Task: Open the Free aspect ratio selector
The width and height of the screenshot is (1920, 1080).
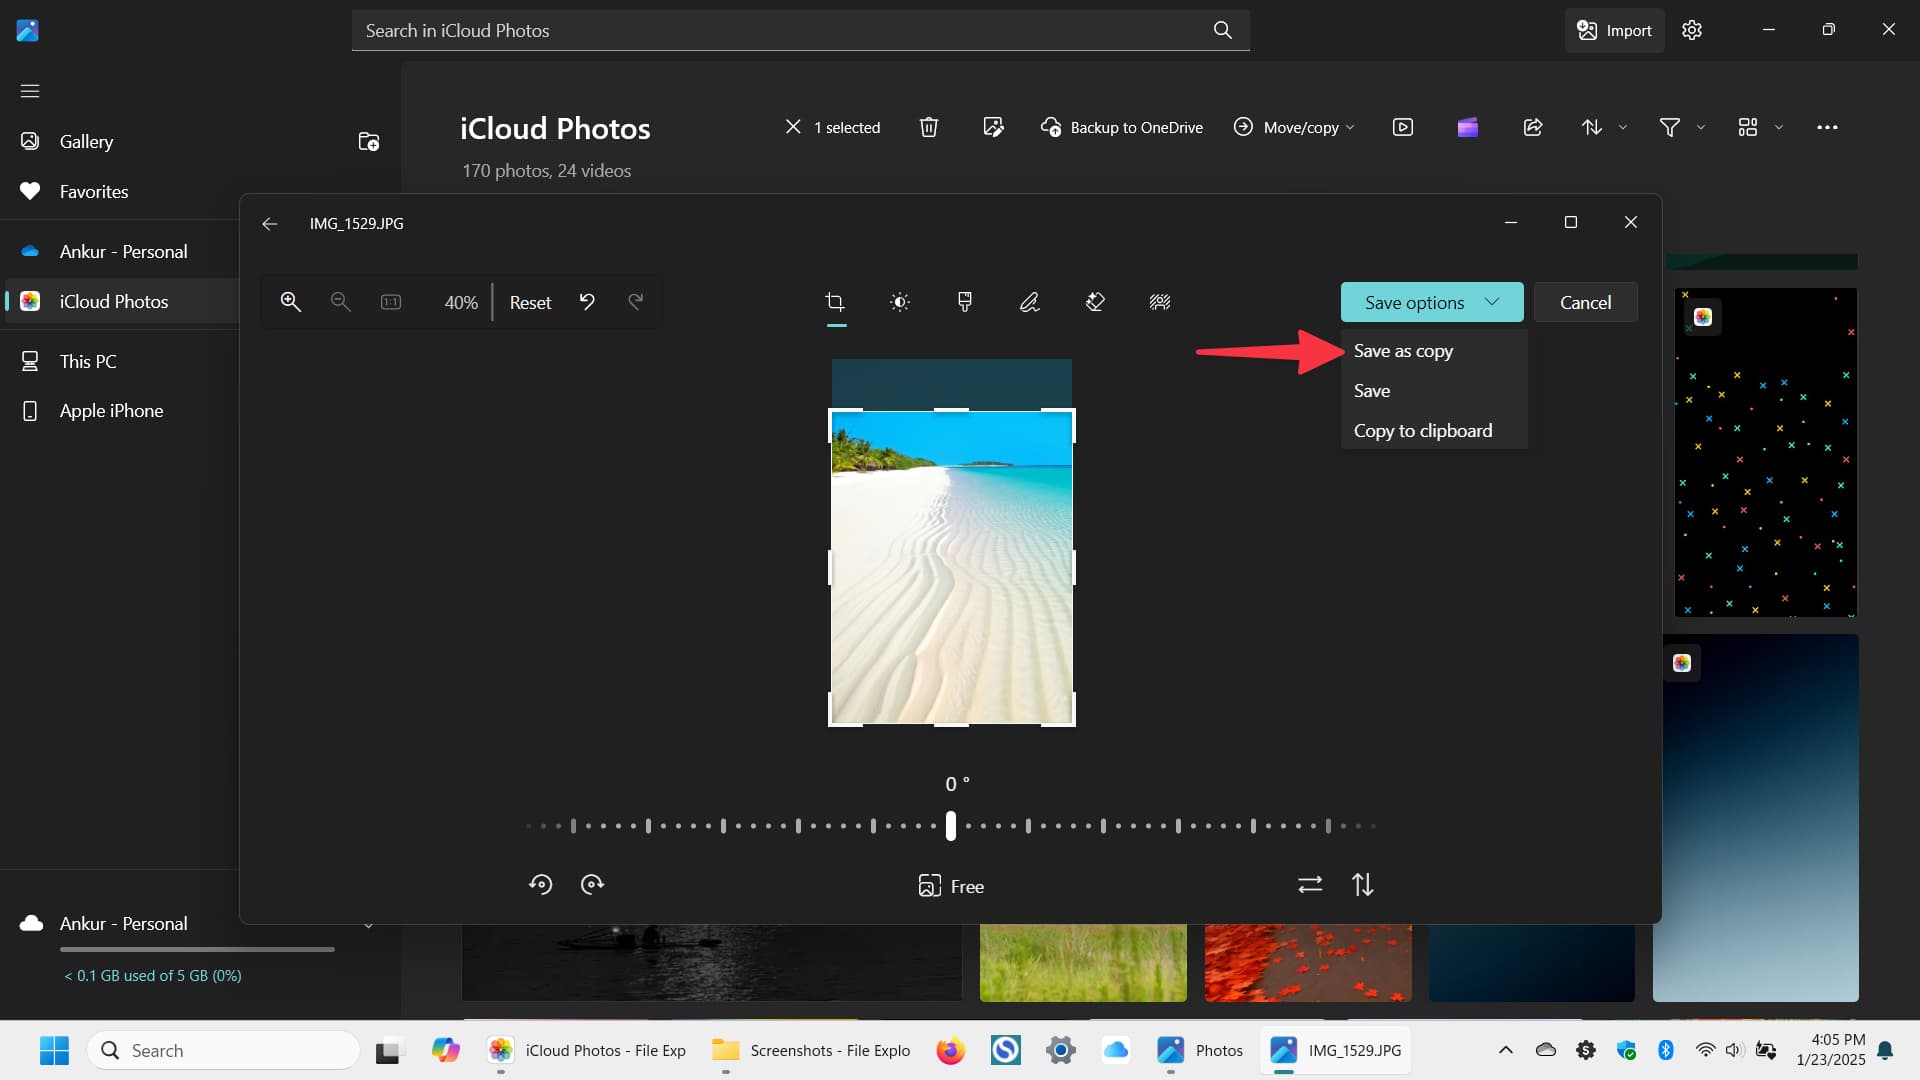Action: point(951,886)
